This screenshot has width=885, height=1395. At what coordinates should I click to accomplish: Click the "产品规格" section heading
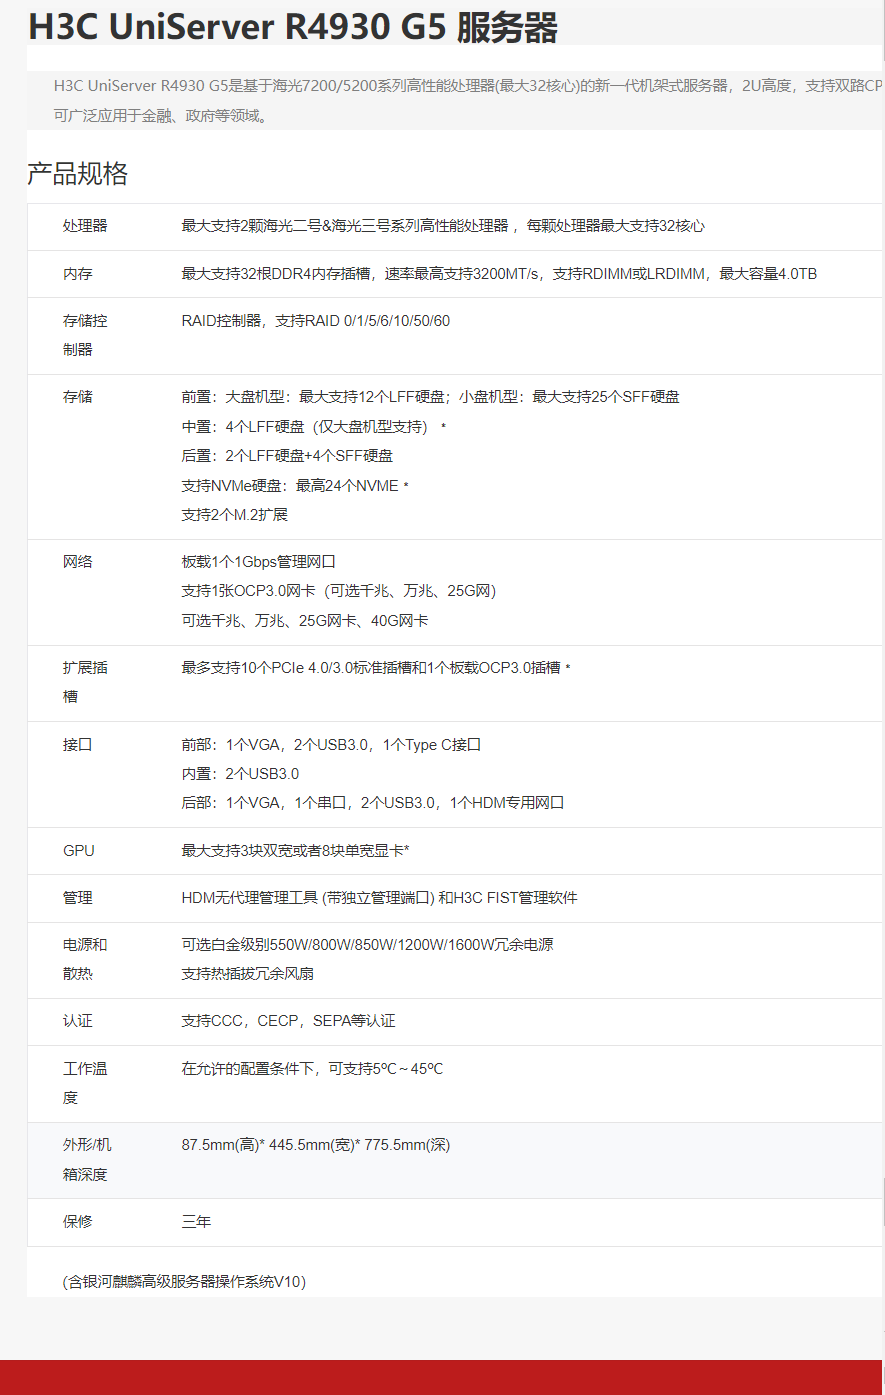pos(78,174)
